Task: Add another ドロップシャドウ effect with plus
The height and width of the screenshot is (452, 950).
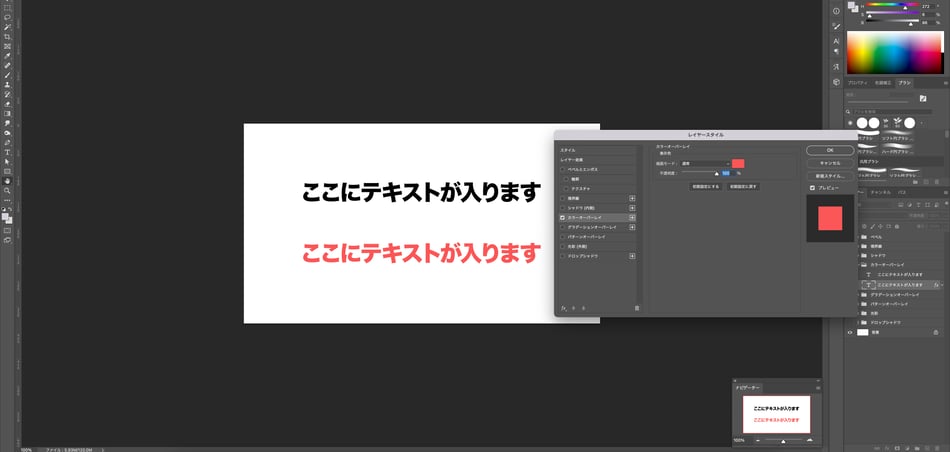Action: click(x=633, y=256)
